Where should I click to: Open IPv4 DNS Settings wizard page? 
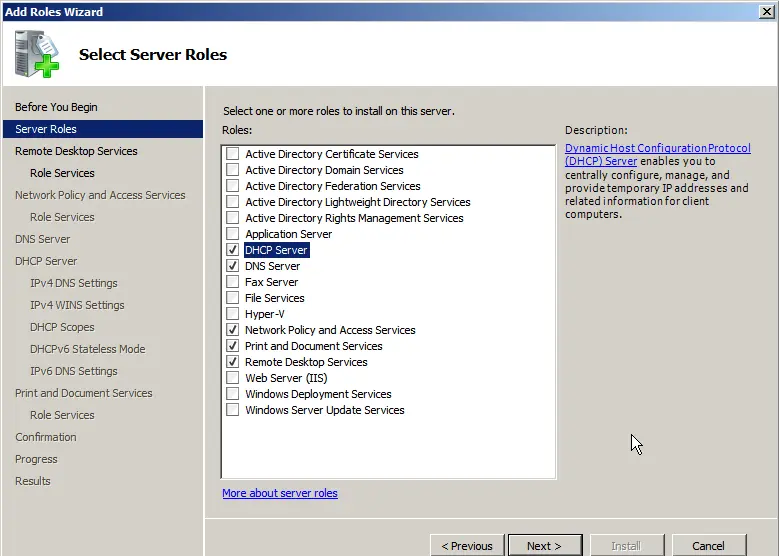[x=73, y=283]
